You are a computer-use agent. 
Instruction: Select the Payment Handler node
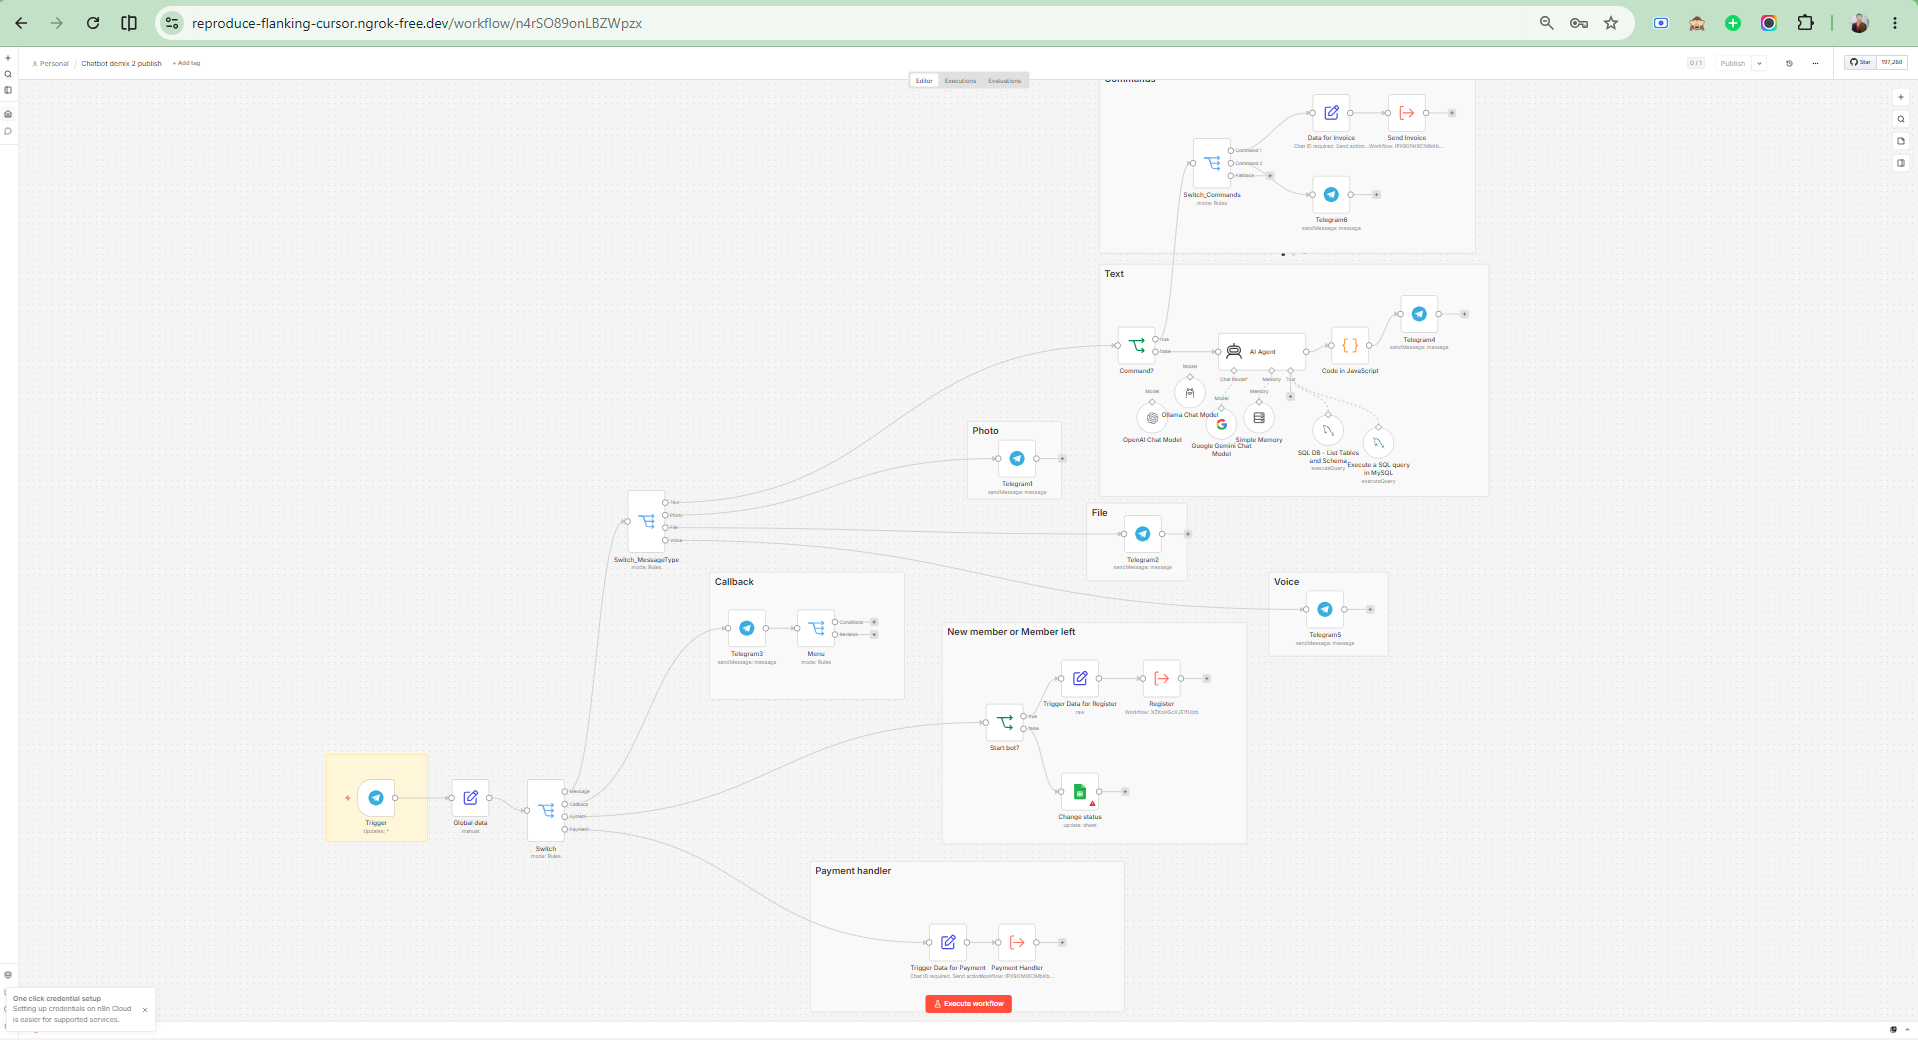pos(1017,942)
